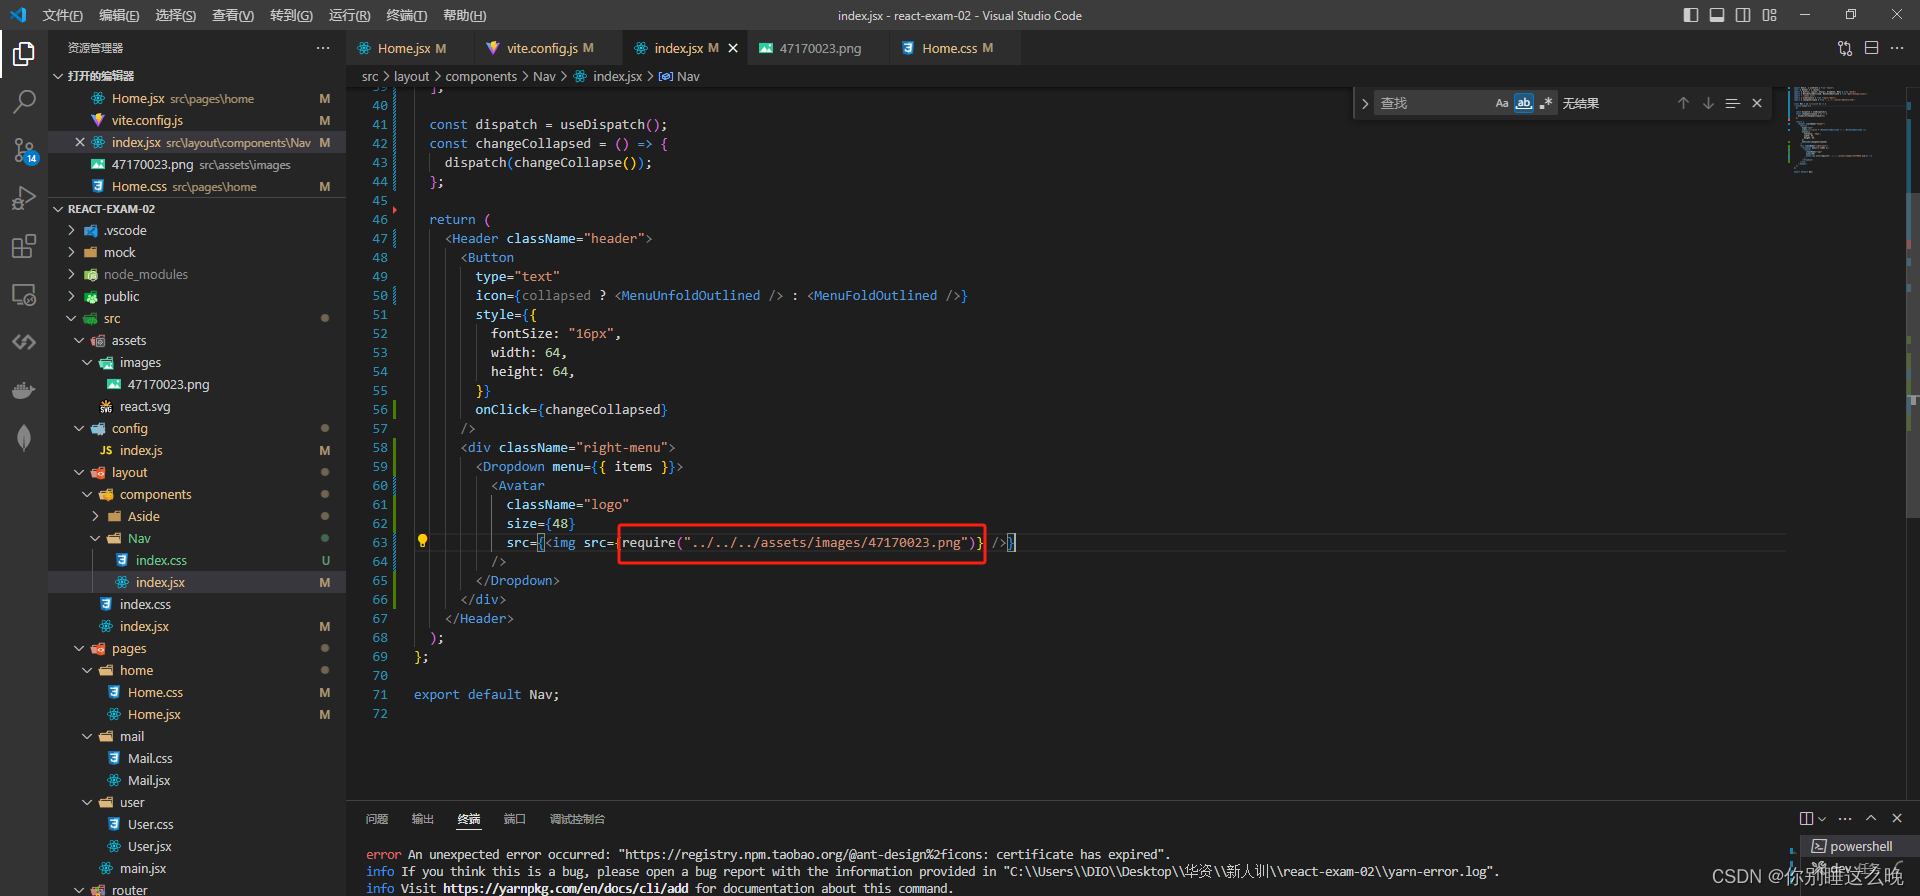Open the Explorer view in activity bar
Screen dimensions: 1920x896
click(x=24, y=53)
